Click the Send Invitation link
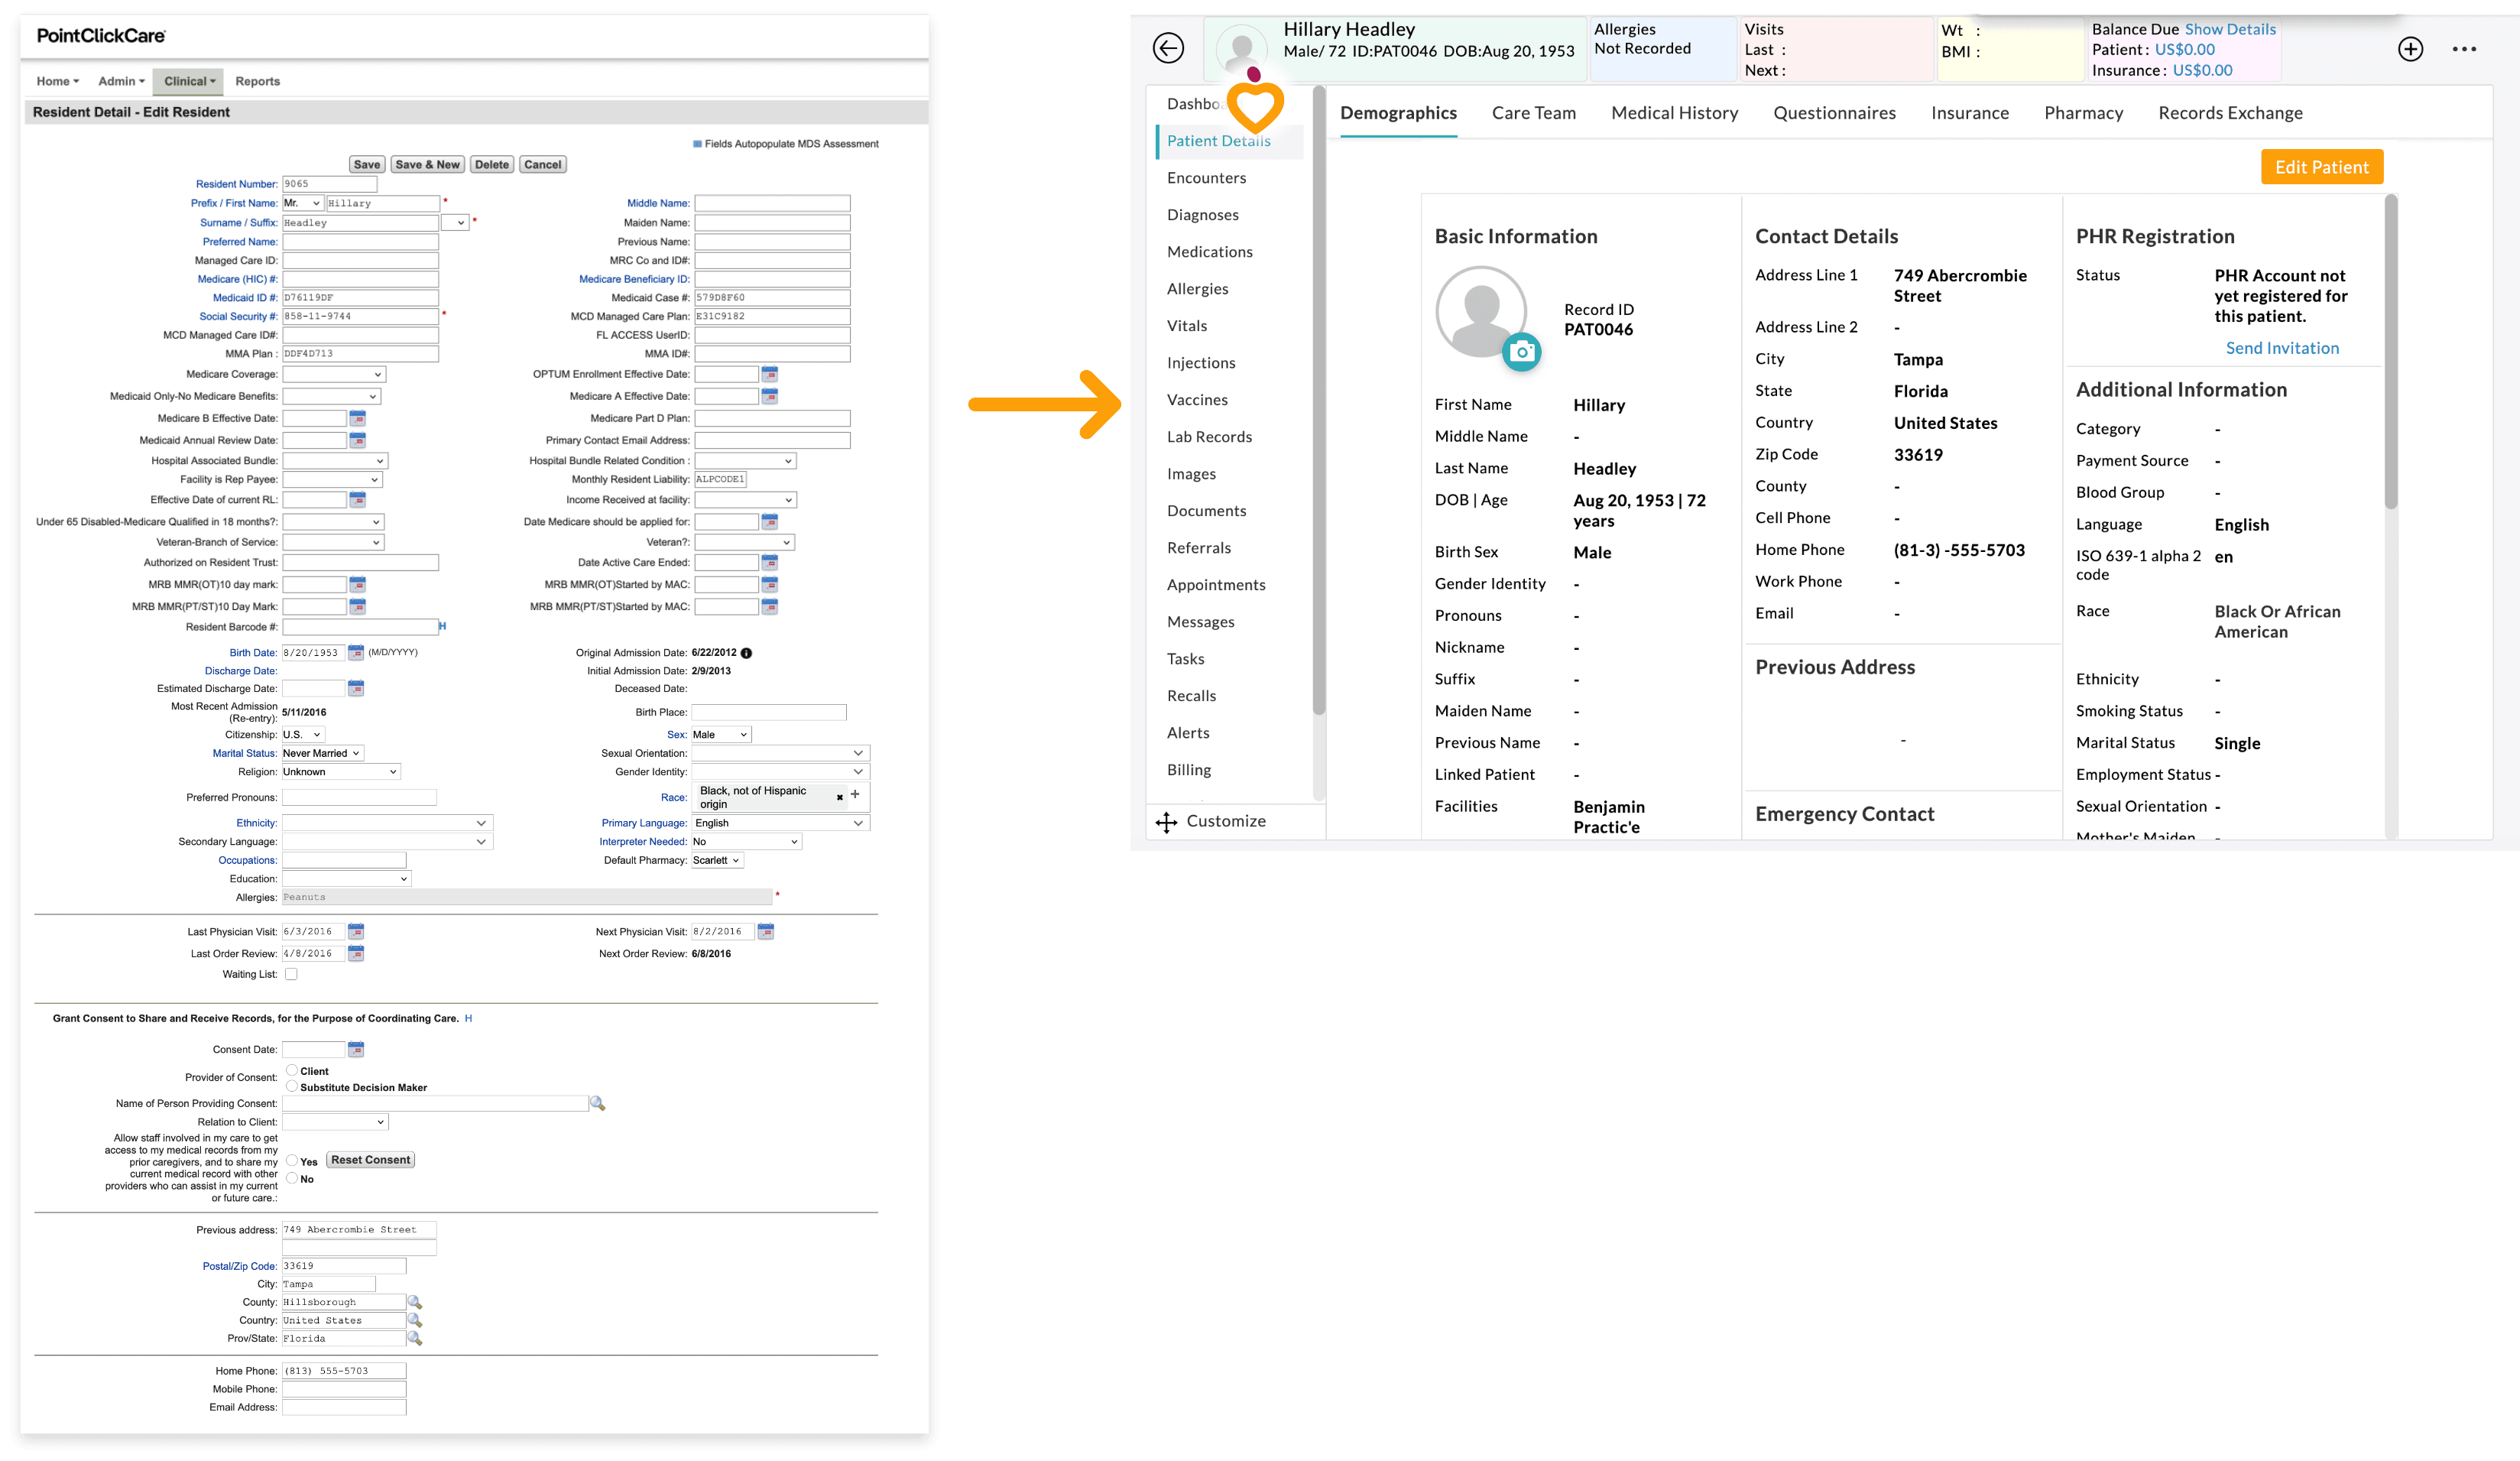Viewport: 2520px width, 1461px height. click(x=2282, y=348)
